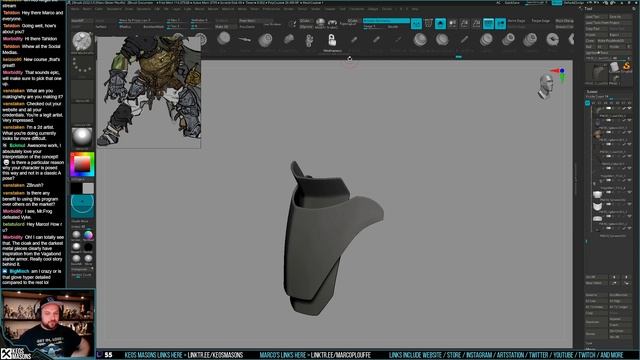Select the small figure brush on shelf
640x360 pixels.
pos(309,40)
